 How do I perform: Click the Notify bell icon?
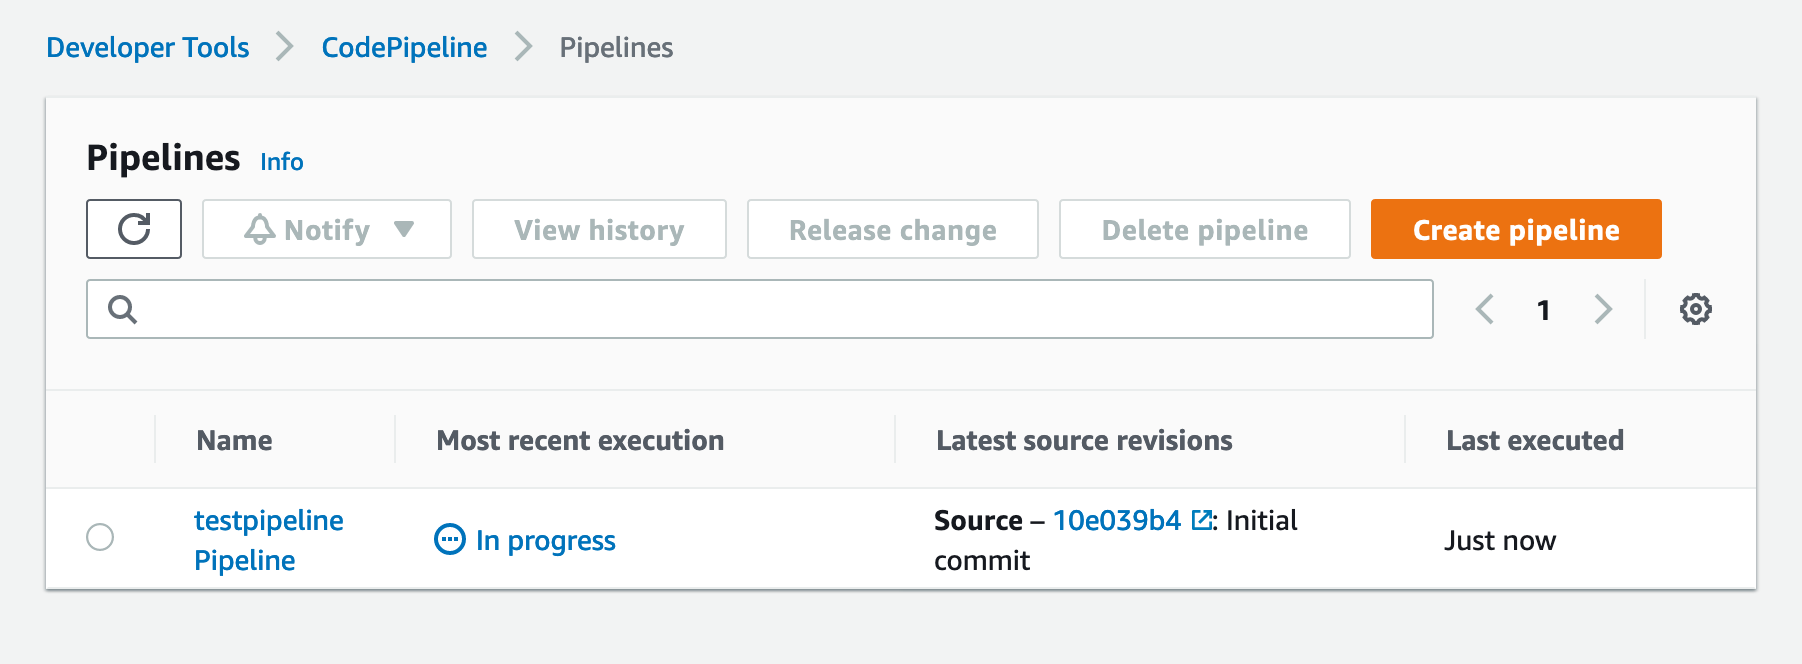coord(259,230)
